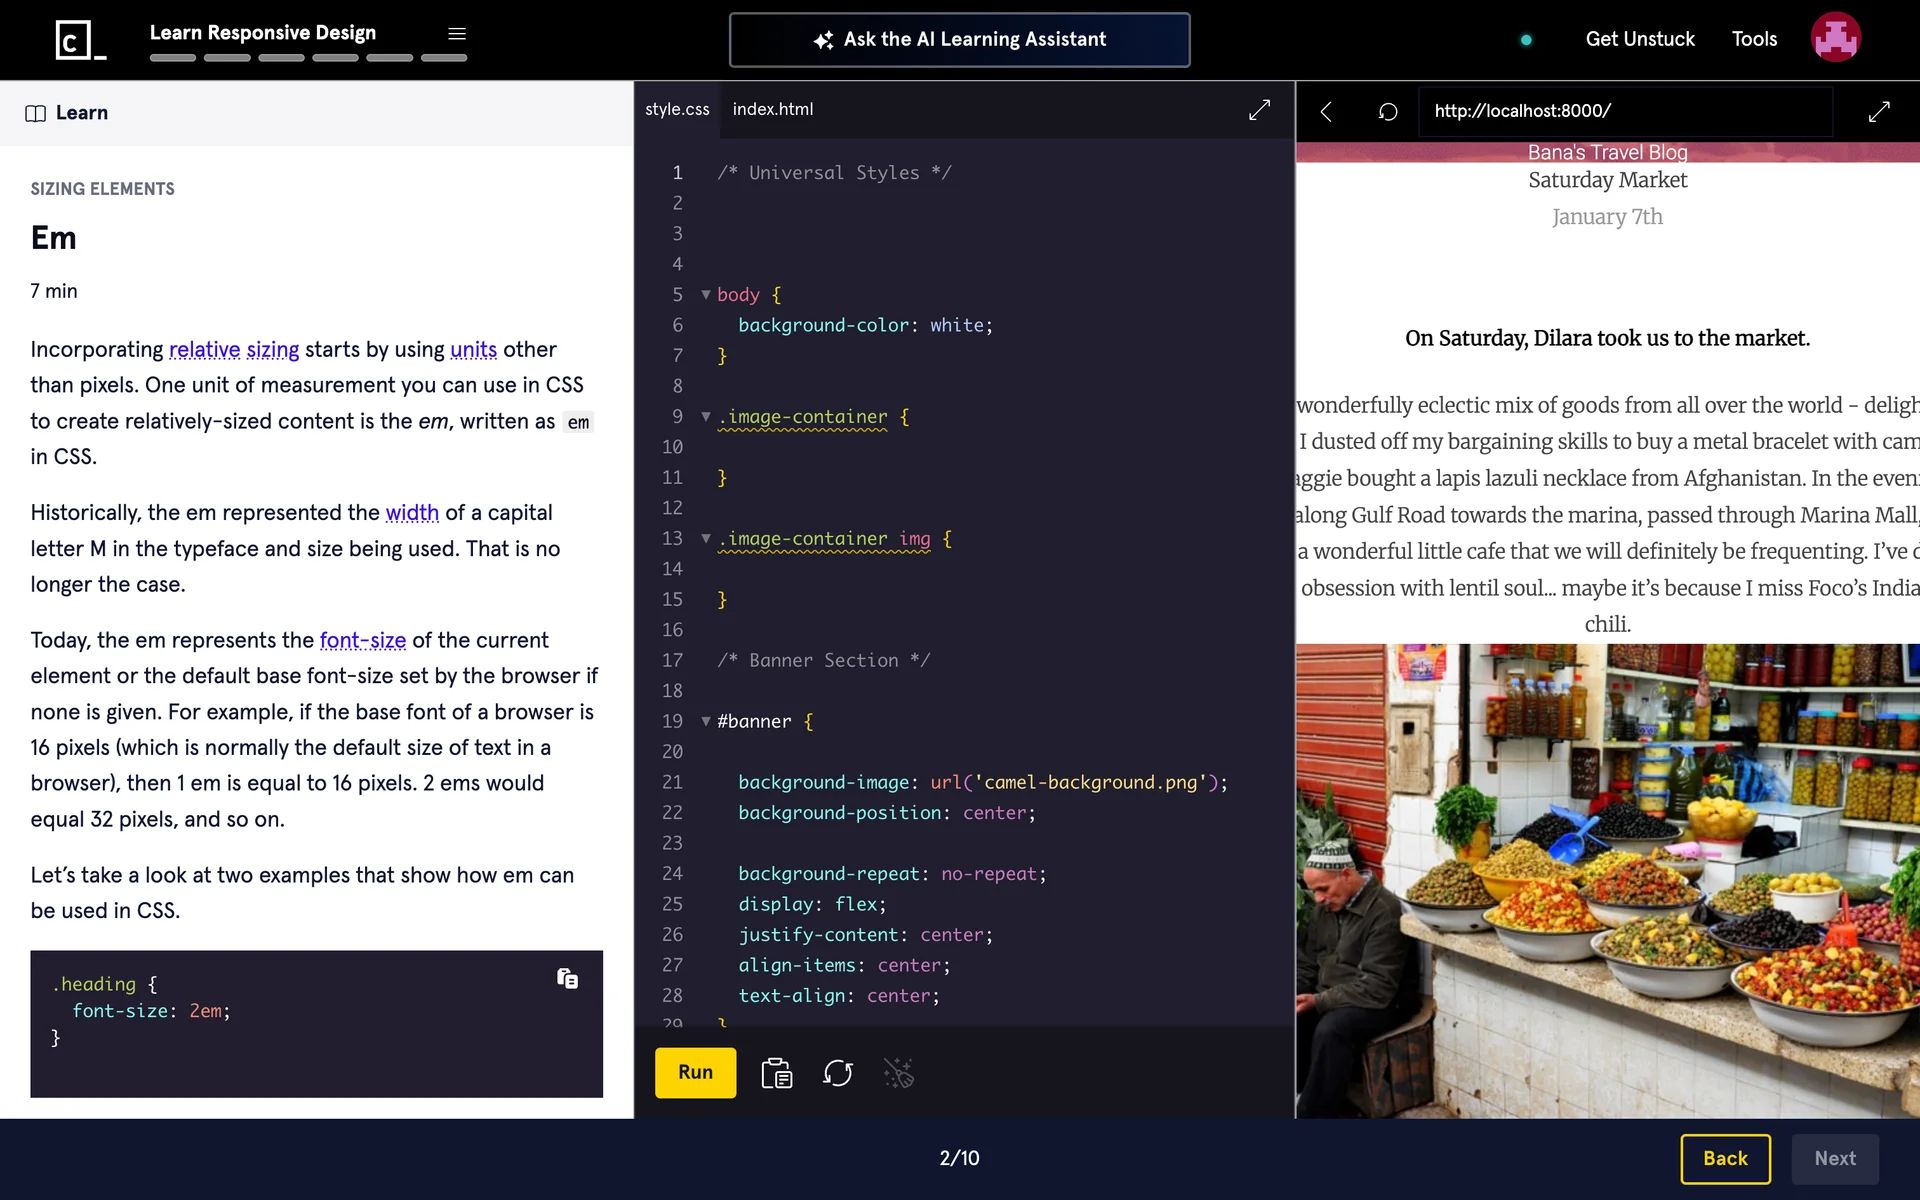The width and height of the screenshot is (1920, 1200).
Task: Select the style.css tab
Action: [677, 109]
